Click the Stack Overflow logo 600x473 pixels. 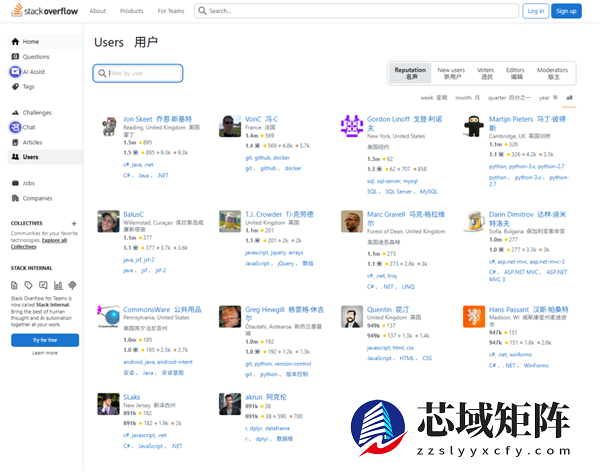pyautogui.click(x=44, y=11)
